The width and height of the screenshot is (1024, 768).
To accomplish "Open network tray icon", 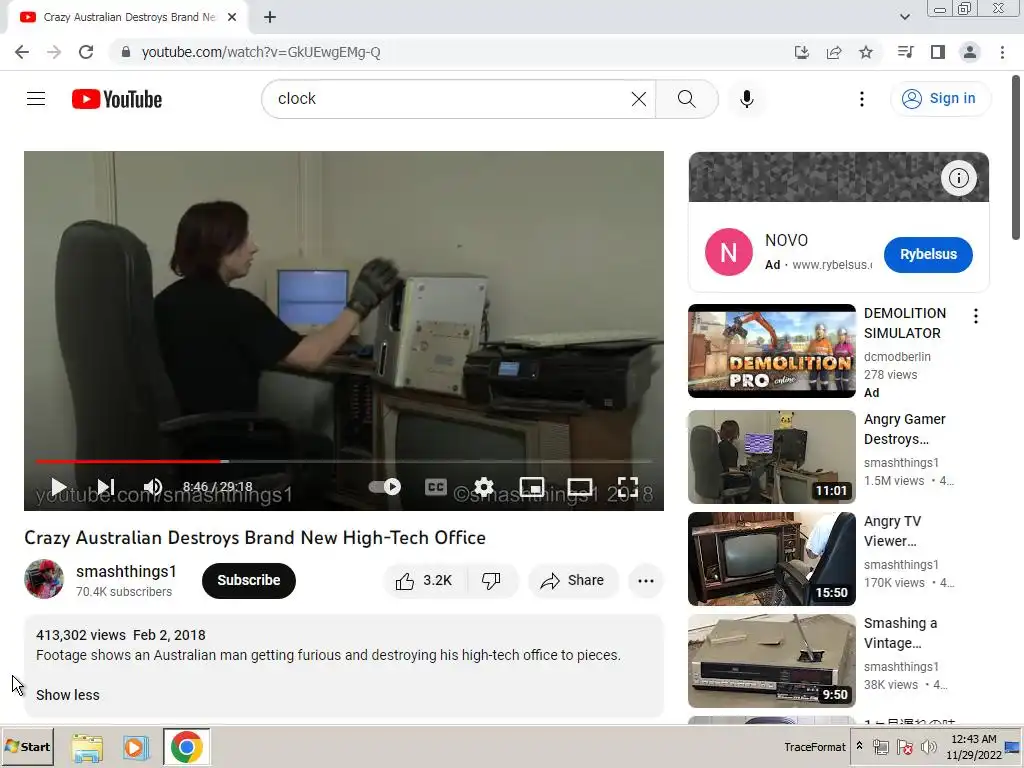I will click(x=881, y=747).
